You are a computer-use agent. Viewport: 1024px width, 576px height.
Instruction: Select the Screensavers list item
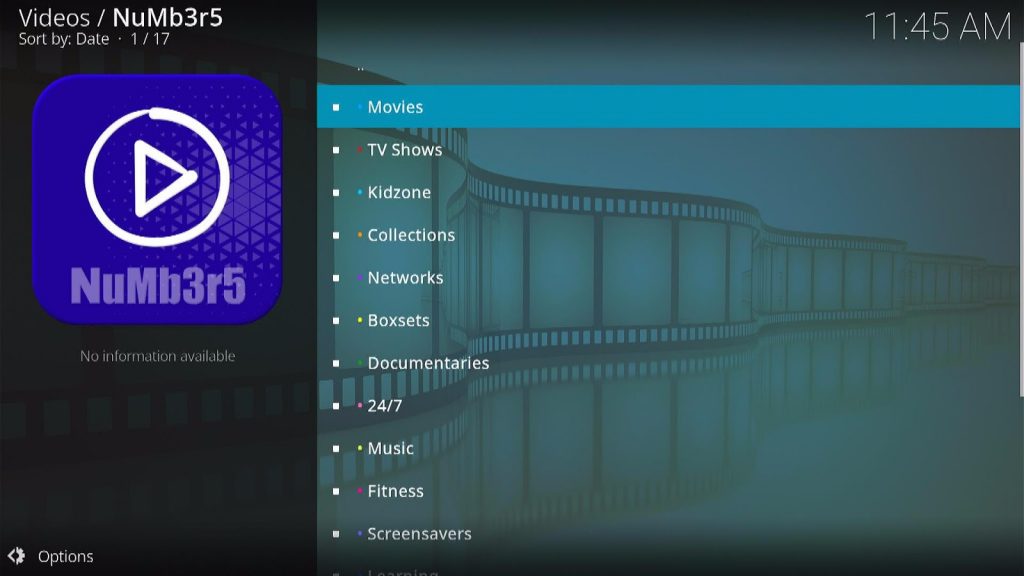pyautogui.click(x=668, y=534)
